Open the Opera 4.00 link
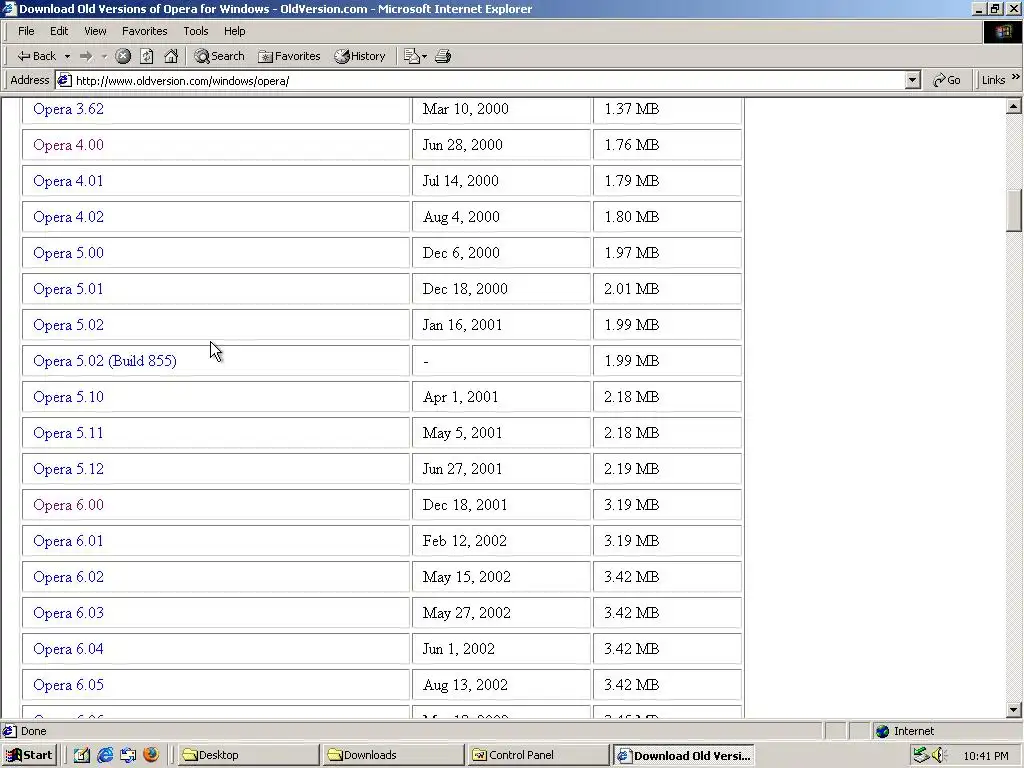 point(69,145)
